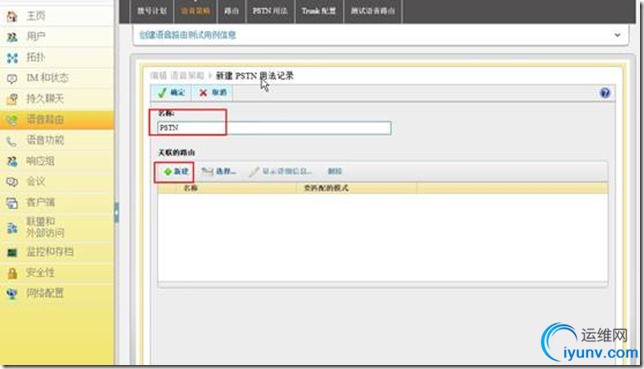Open 会议 in the left navigation

point(57,182)
